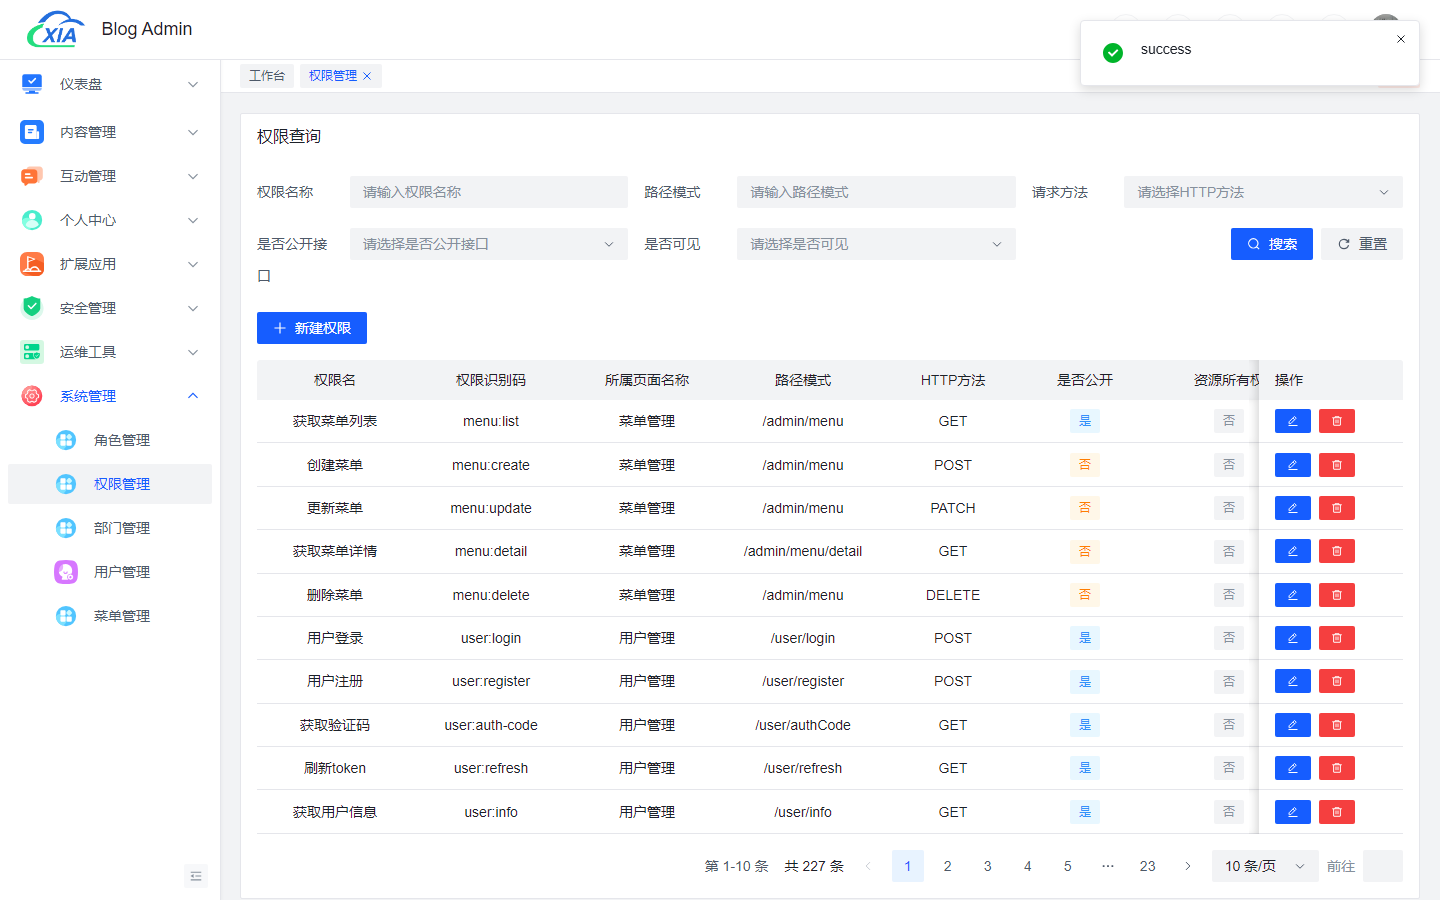Edit the 用户登录 permission row
This screenshot has width=1440, height=900.
pyautogui.click(x=1293, y=638)
